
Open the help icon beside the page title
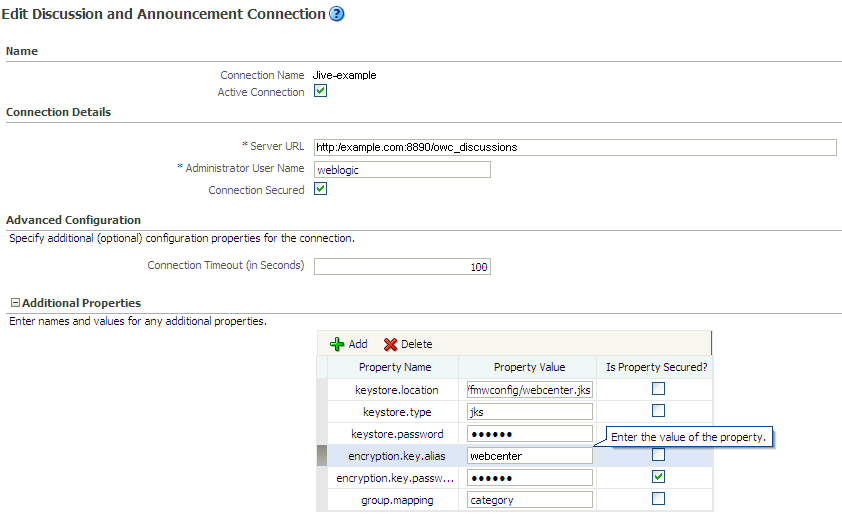[x=337, y=14]
